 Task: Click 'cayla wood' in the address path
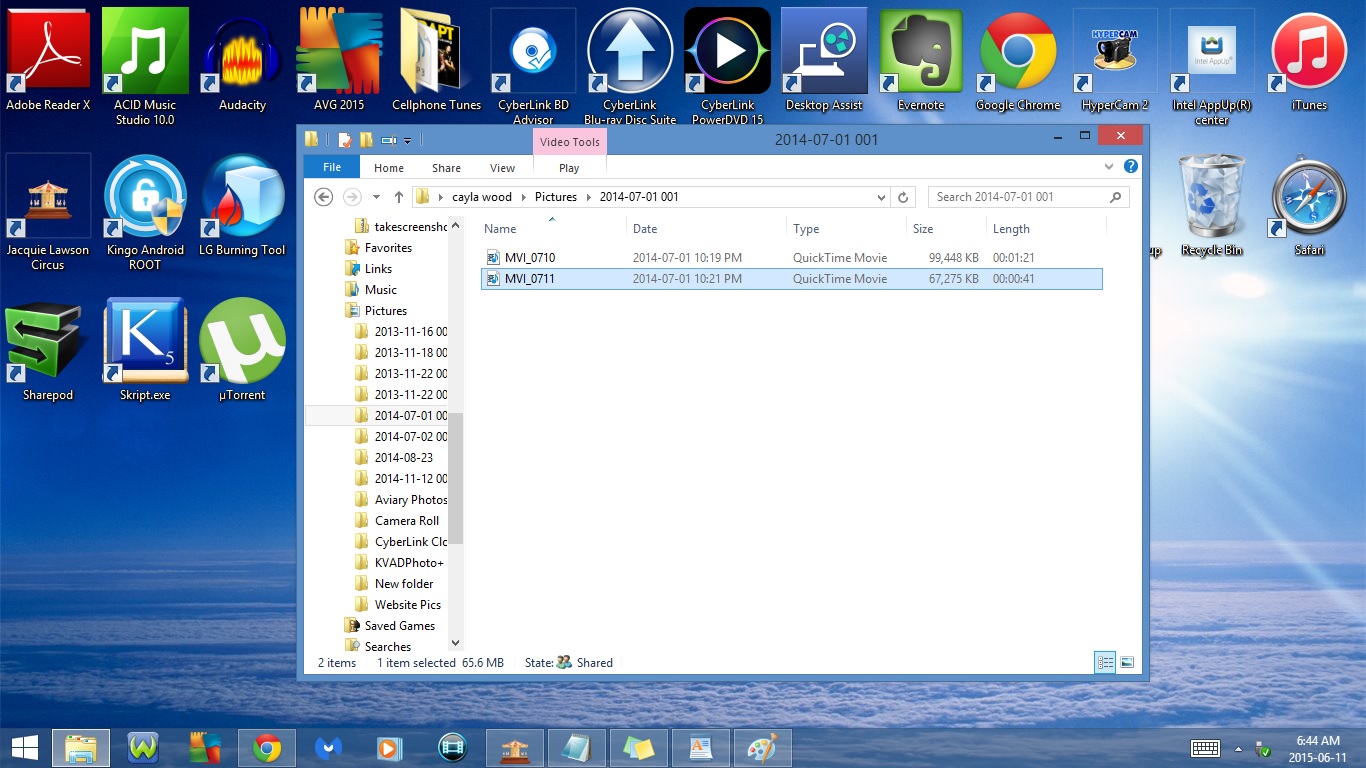(481, 197)
